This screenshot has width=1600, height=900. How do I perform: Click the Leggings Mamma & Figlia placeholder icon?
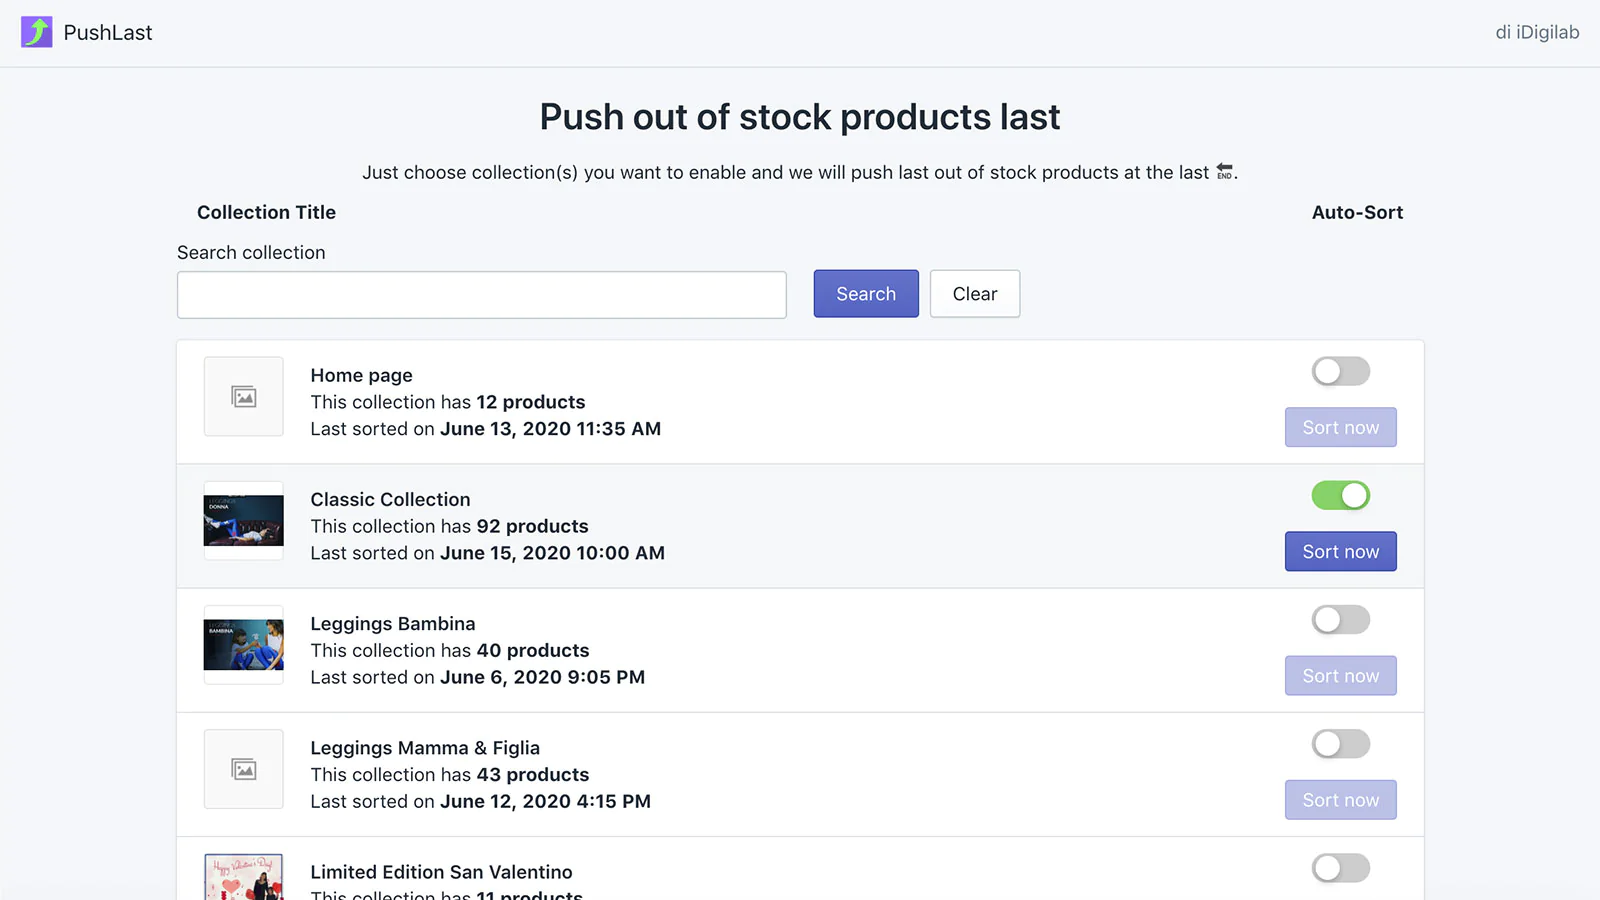click(x=244, y=769)
